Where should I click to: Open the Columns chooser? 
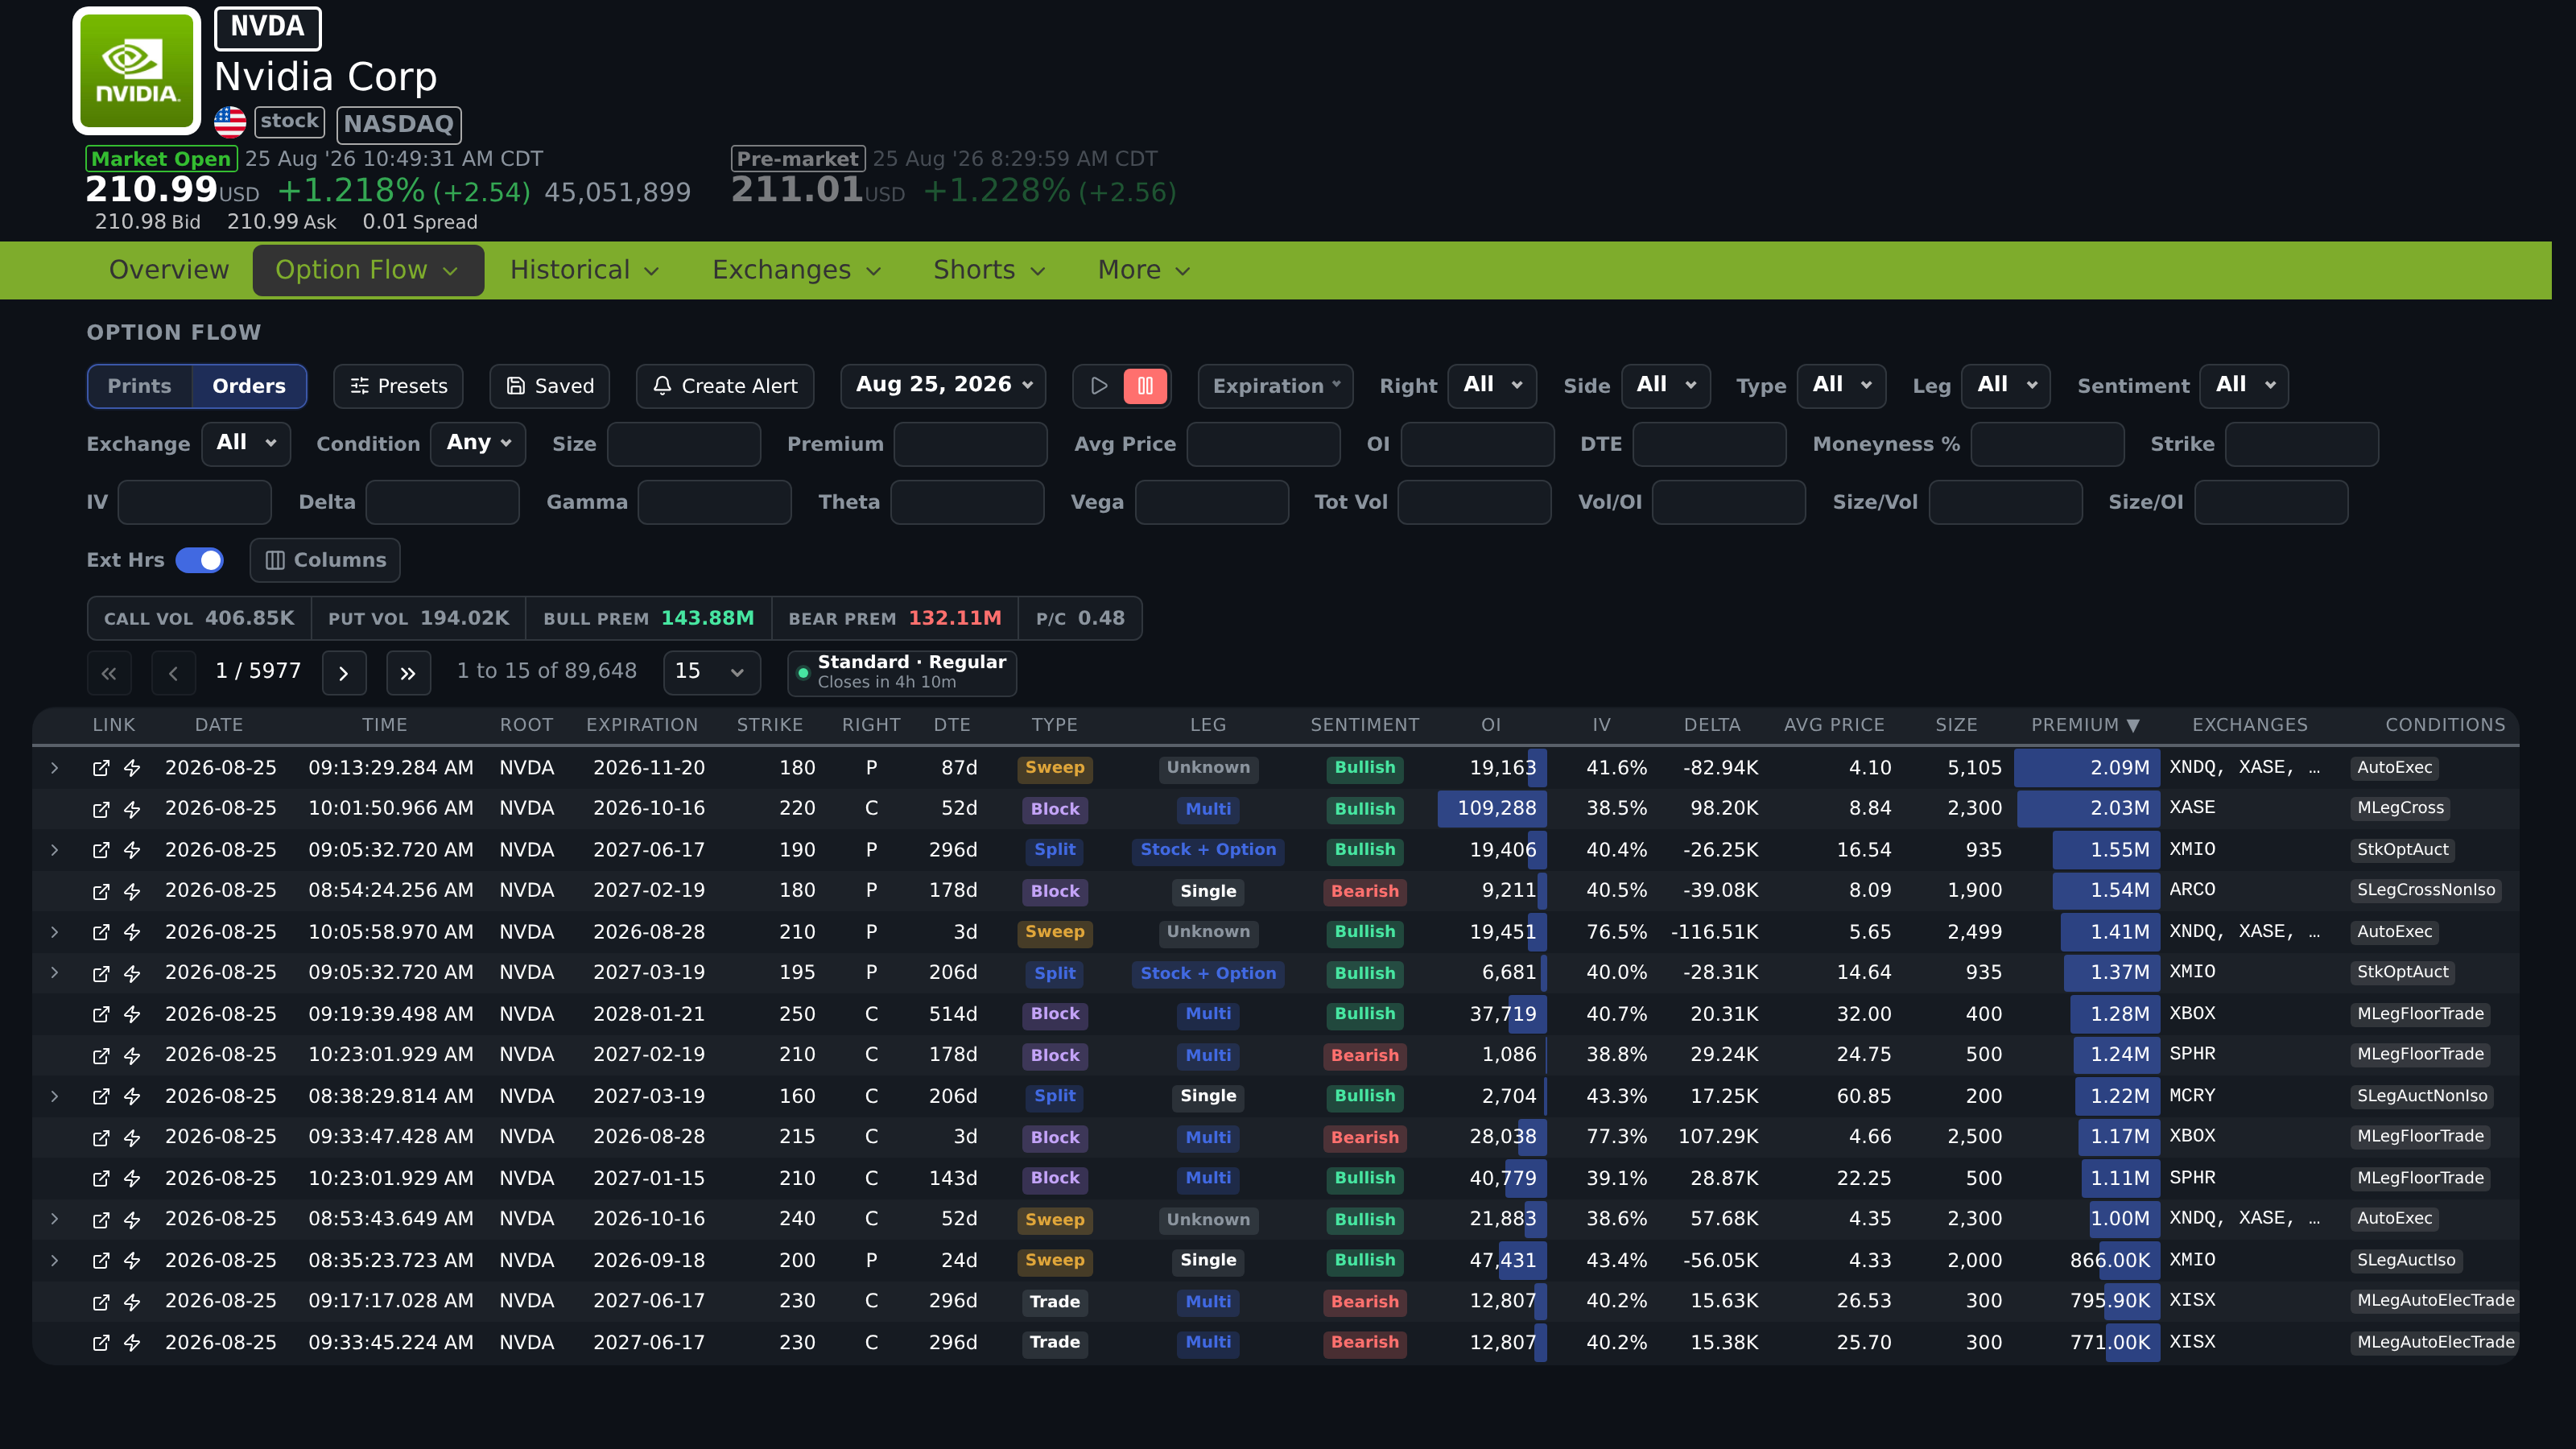325,560
